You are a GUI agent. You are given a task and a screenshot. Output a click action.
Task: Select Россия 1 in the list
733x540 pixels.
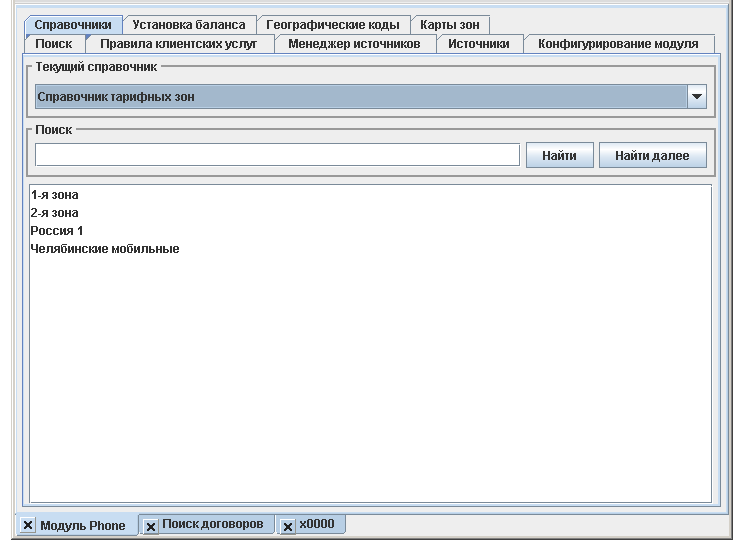[57, 231]
